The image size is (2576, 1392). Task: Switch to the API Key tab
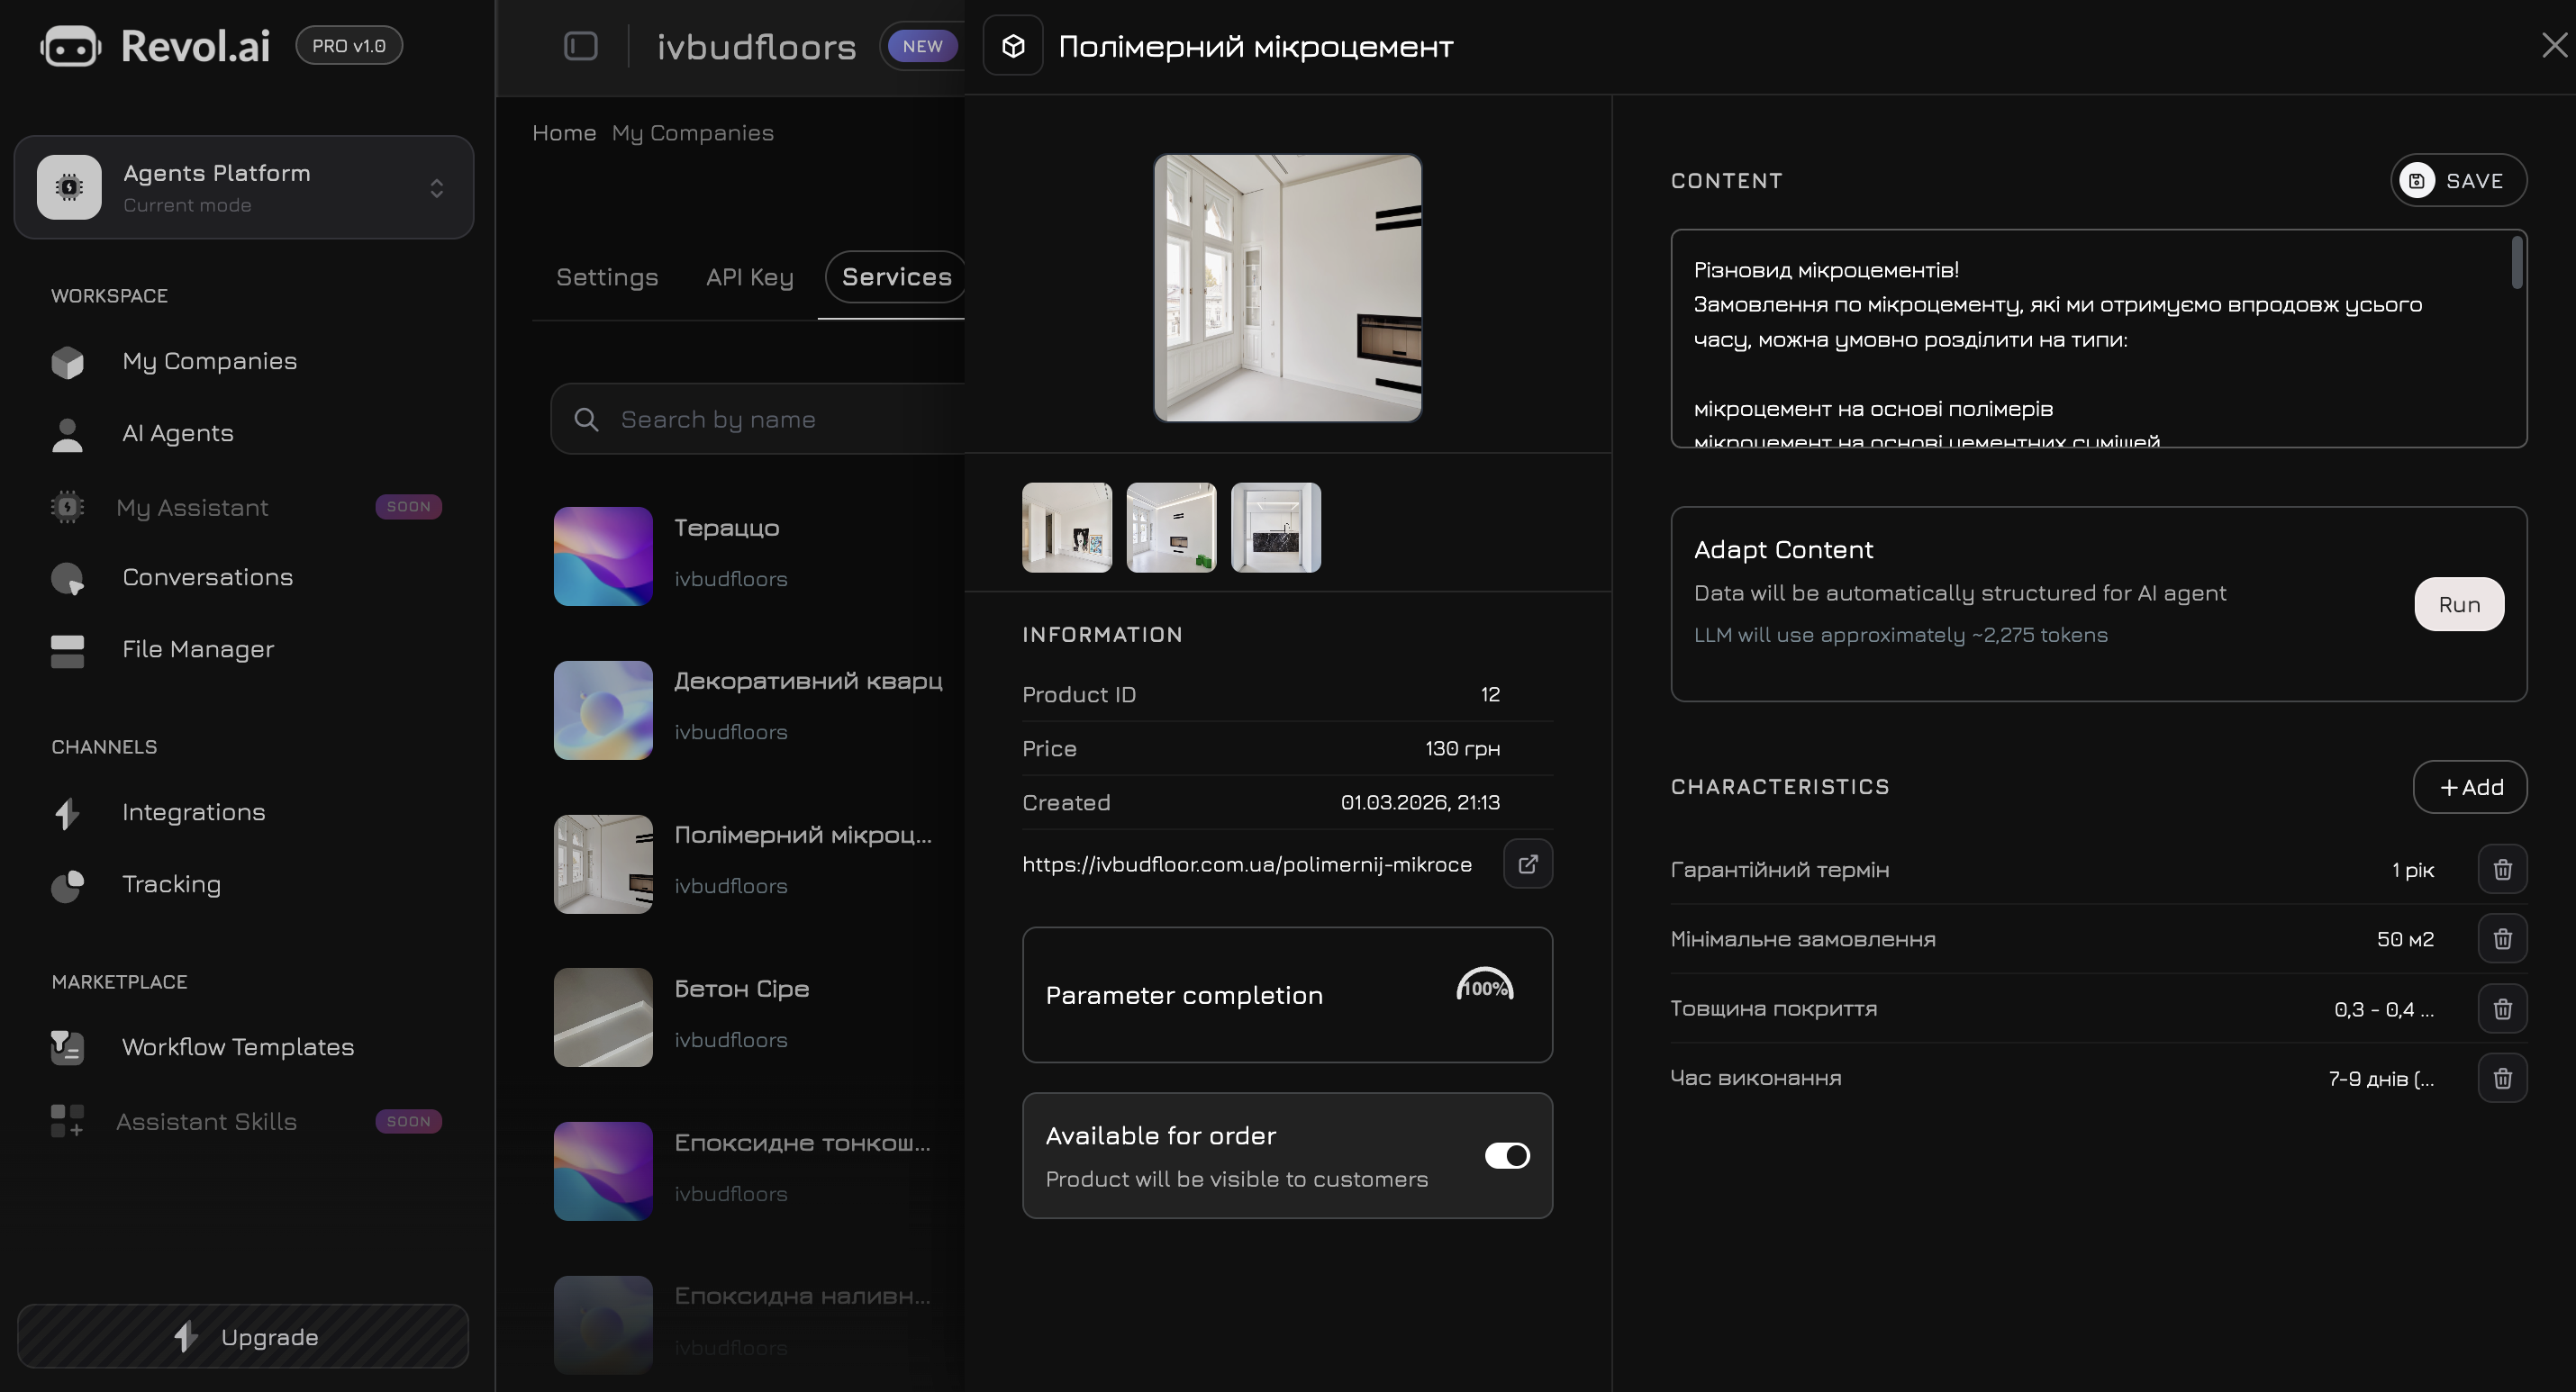pyautogui.click(x=749, y=277)
